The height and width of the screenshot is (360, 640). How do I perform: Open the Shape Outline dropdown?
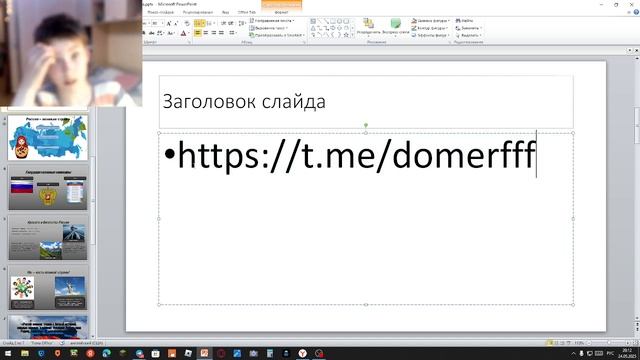pyautogui.click(x=429, y=28)
